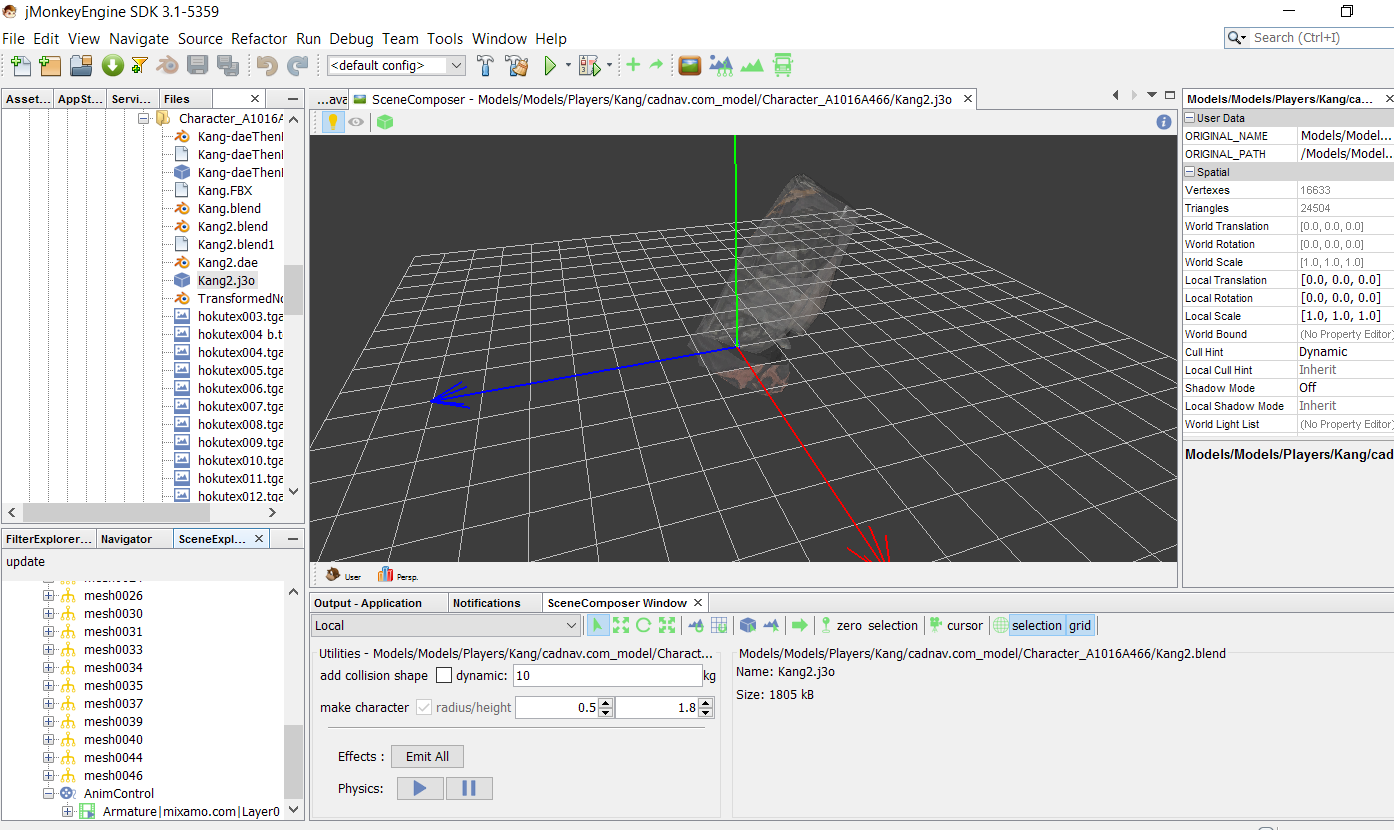
Task: Select the Kang.FBX file
Action: pos(225,190)
